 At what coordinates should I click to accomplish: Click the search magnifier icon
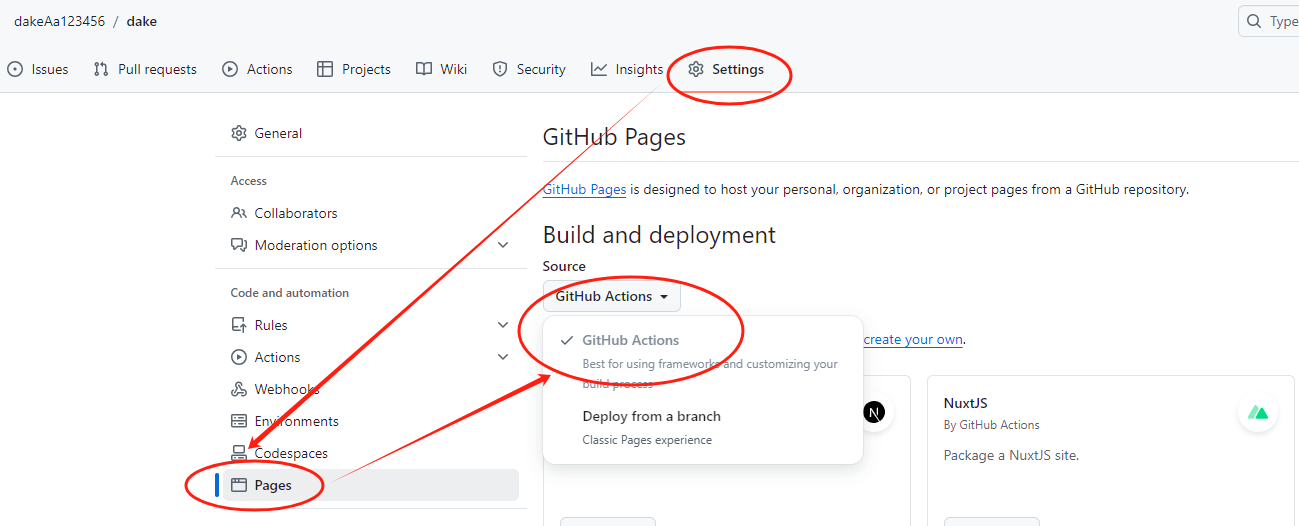[1254, 21]
